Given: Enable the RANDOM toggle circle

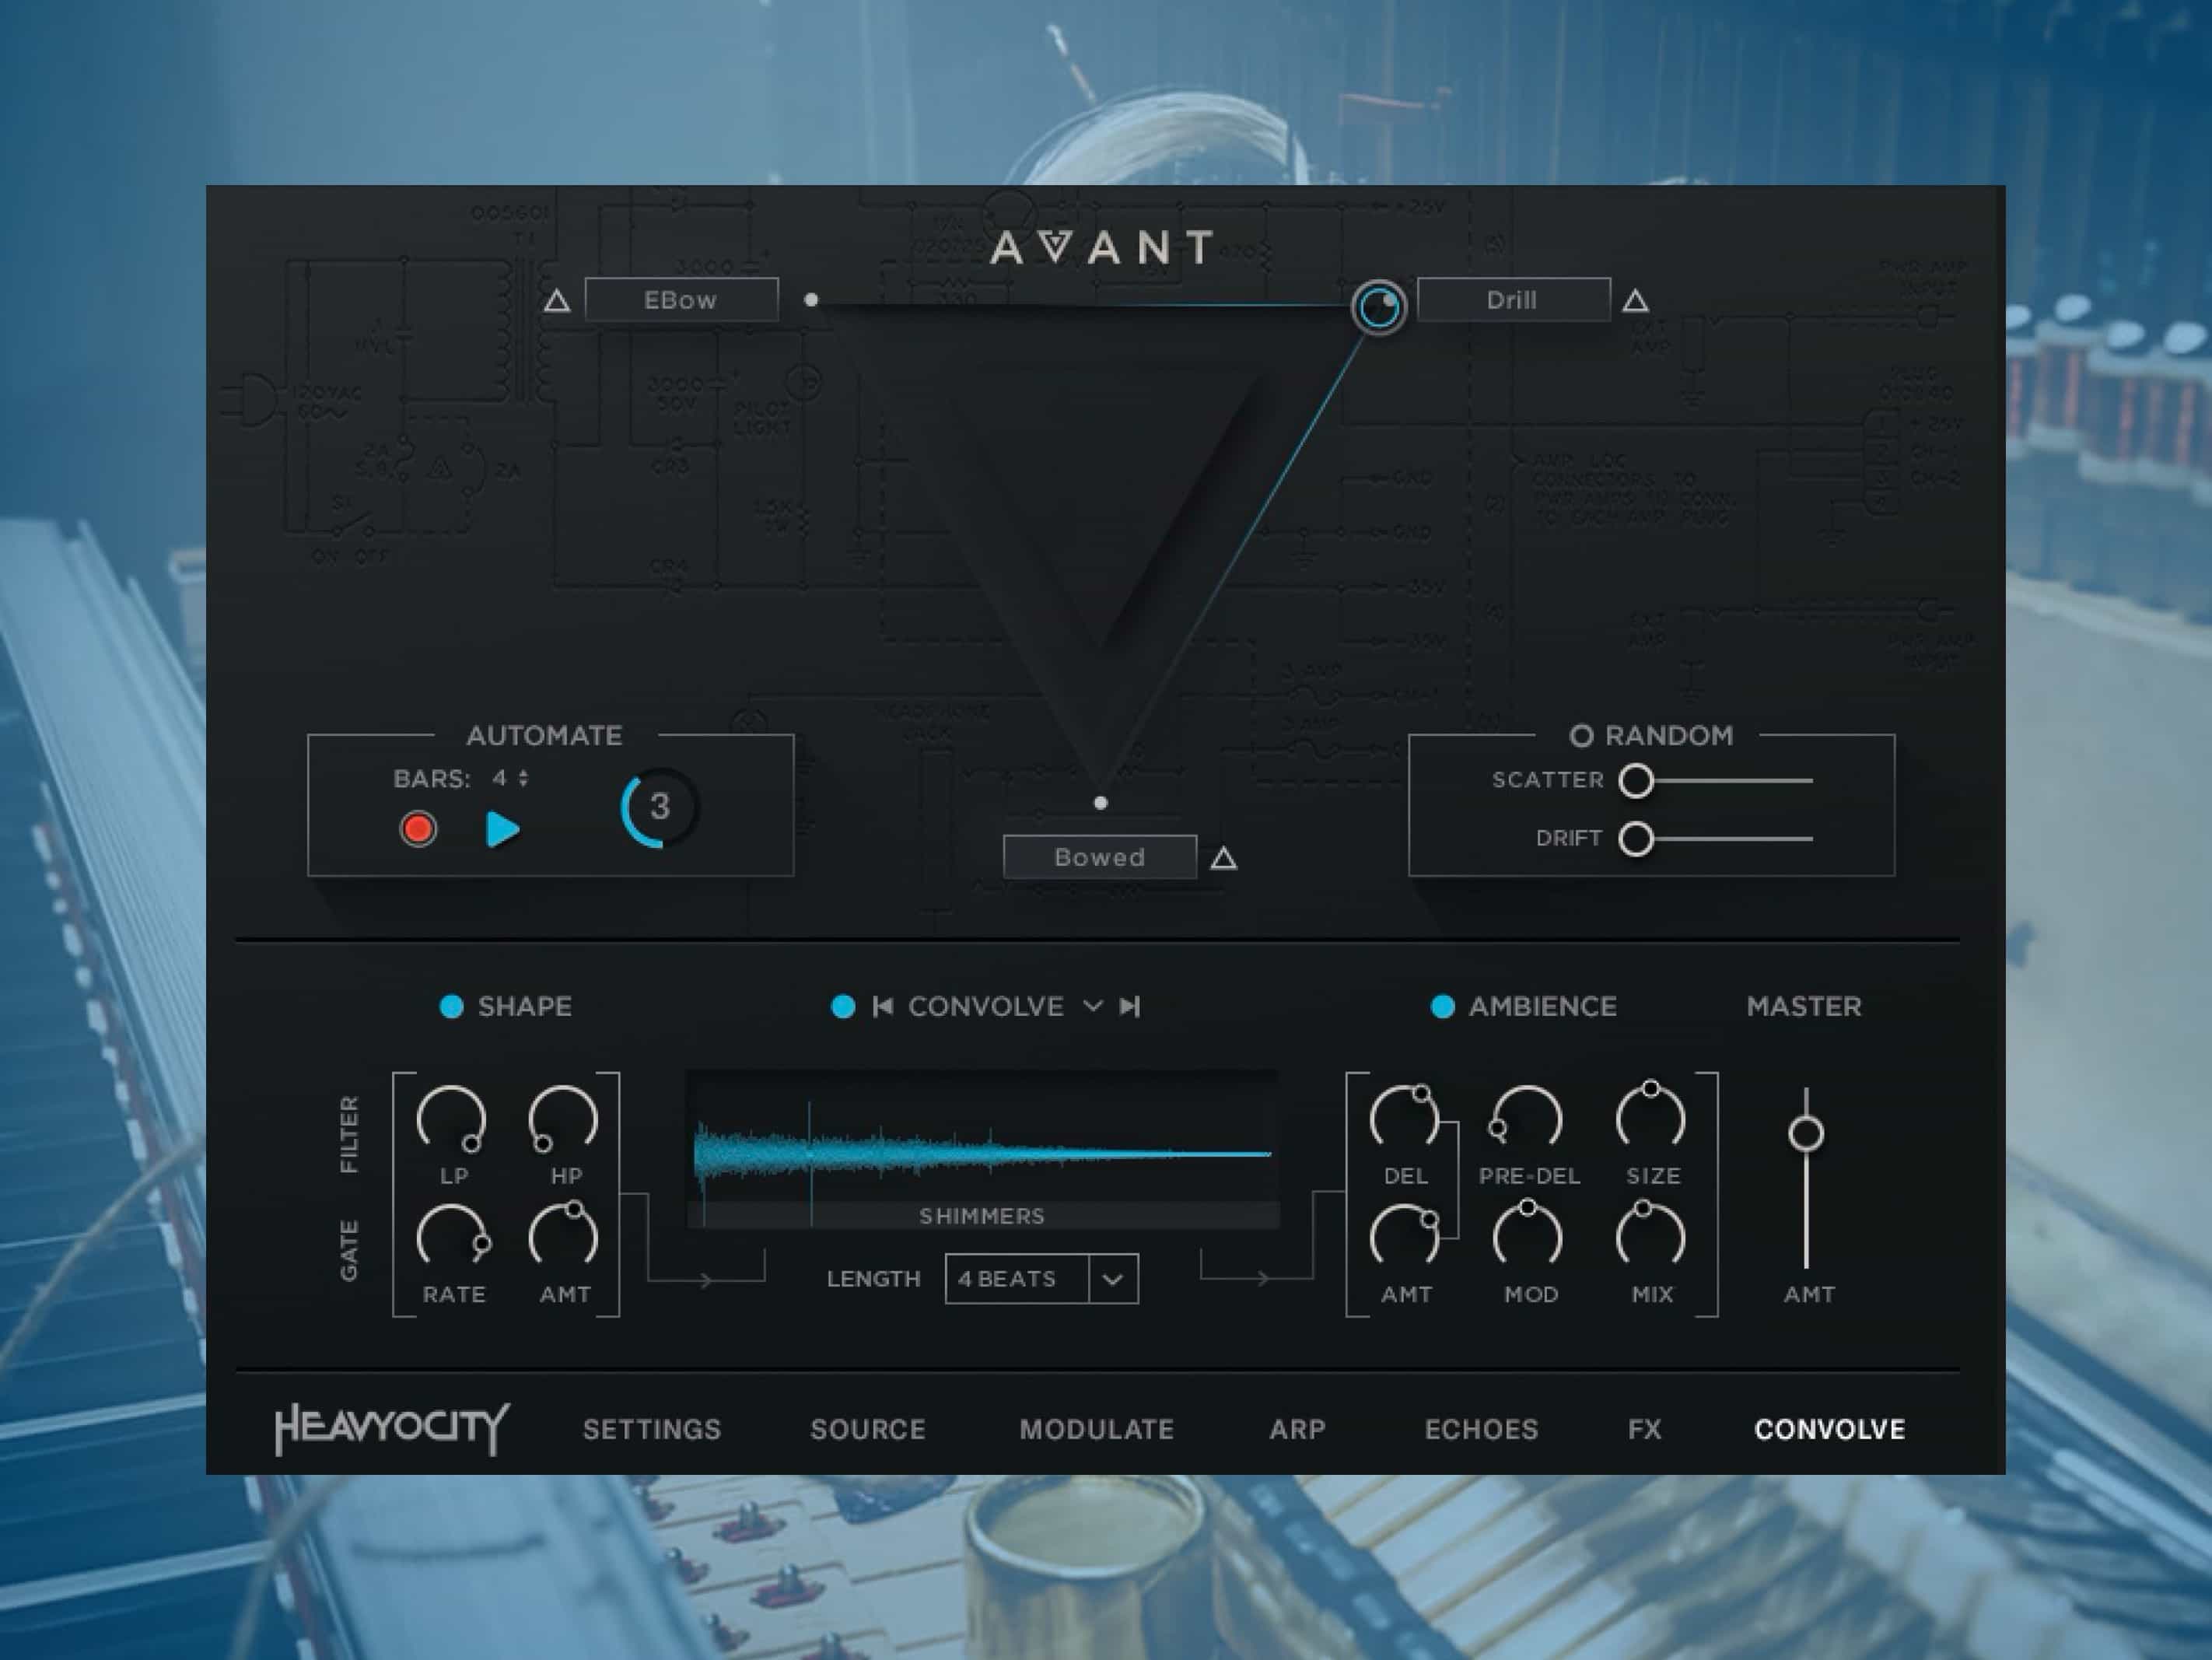Looking at the screenshot, I should point(1581,736).
